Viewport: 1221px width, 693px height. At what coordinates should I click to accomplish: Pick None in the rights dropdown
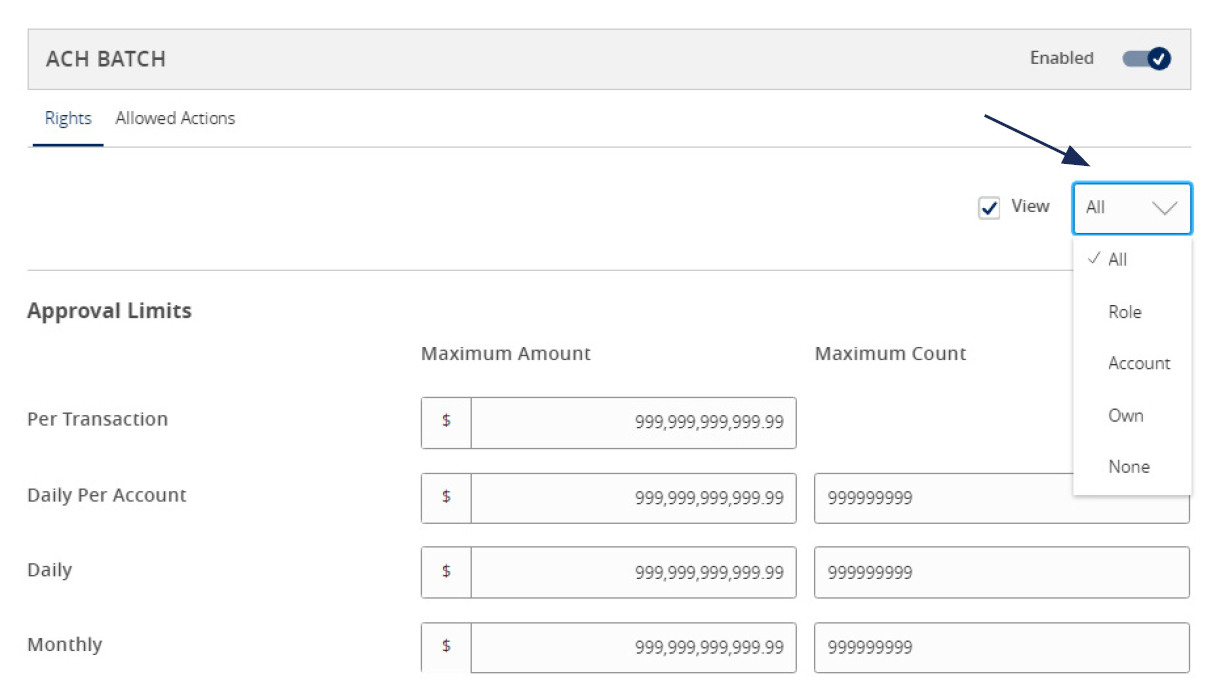(1129, 466)
